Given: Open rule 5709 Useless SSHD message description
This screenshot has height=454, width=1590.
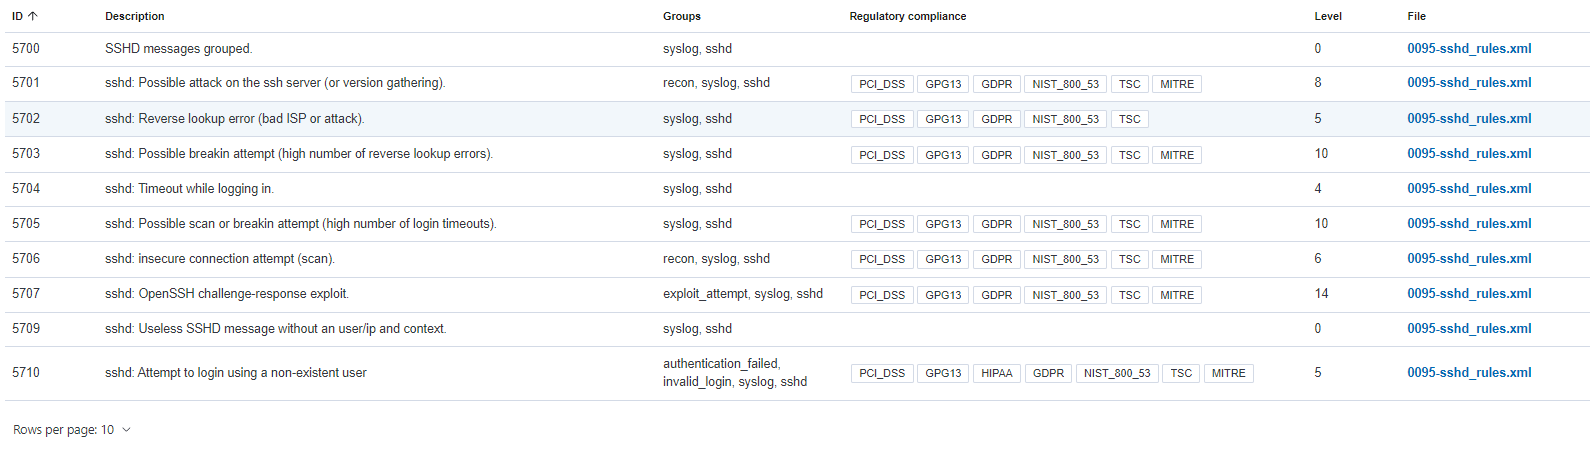Looking at the screenshot, I should [276, 329].
